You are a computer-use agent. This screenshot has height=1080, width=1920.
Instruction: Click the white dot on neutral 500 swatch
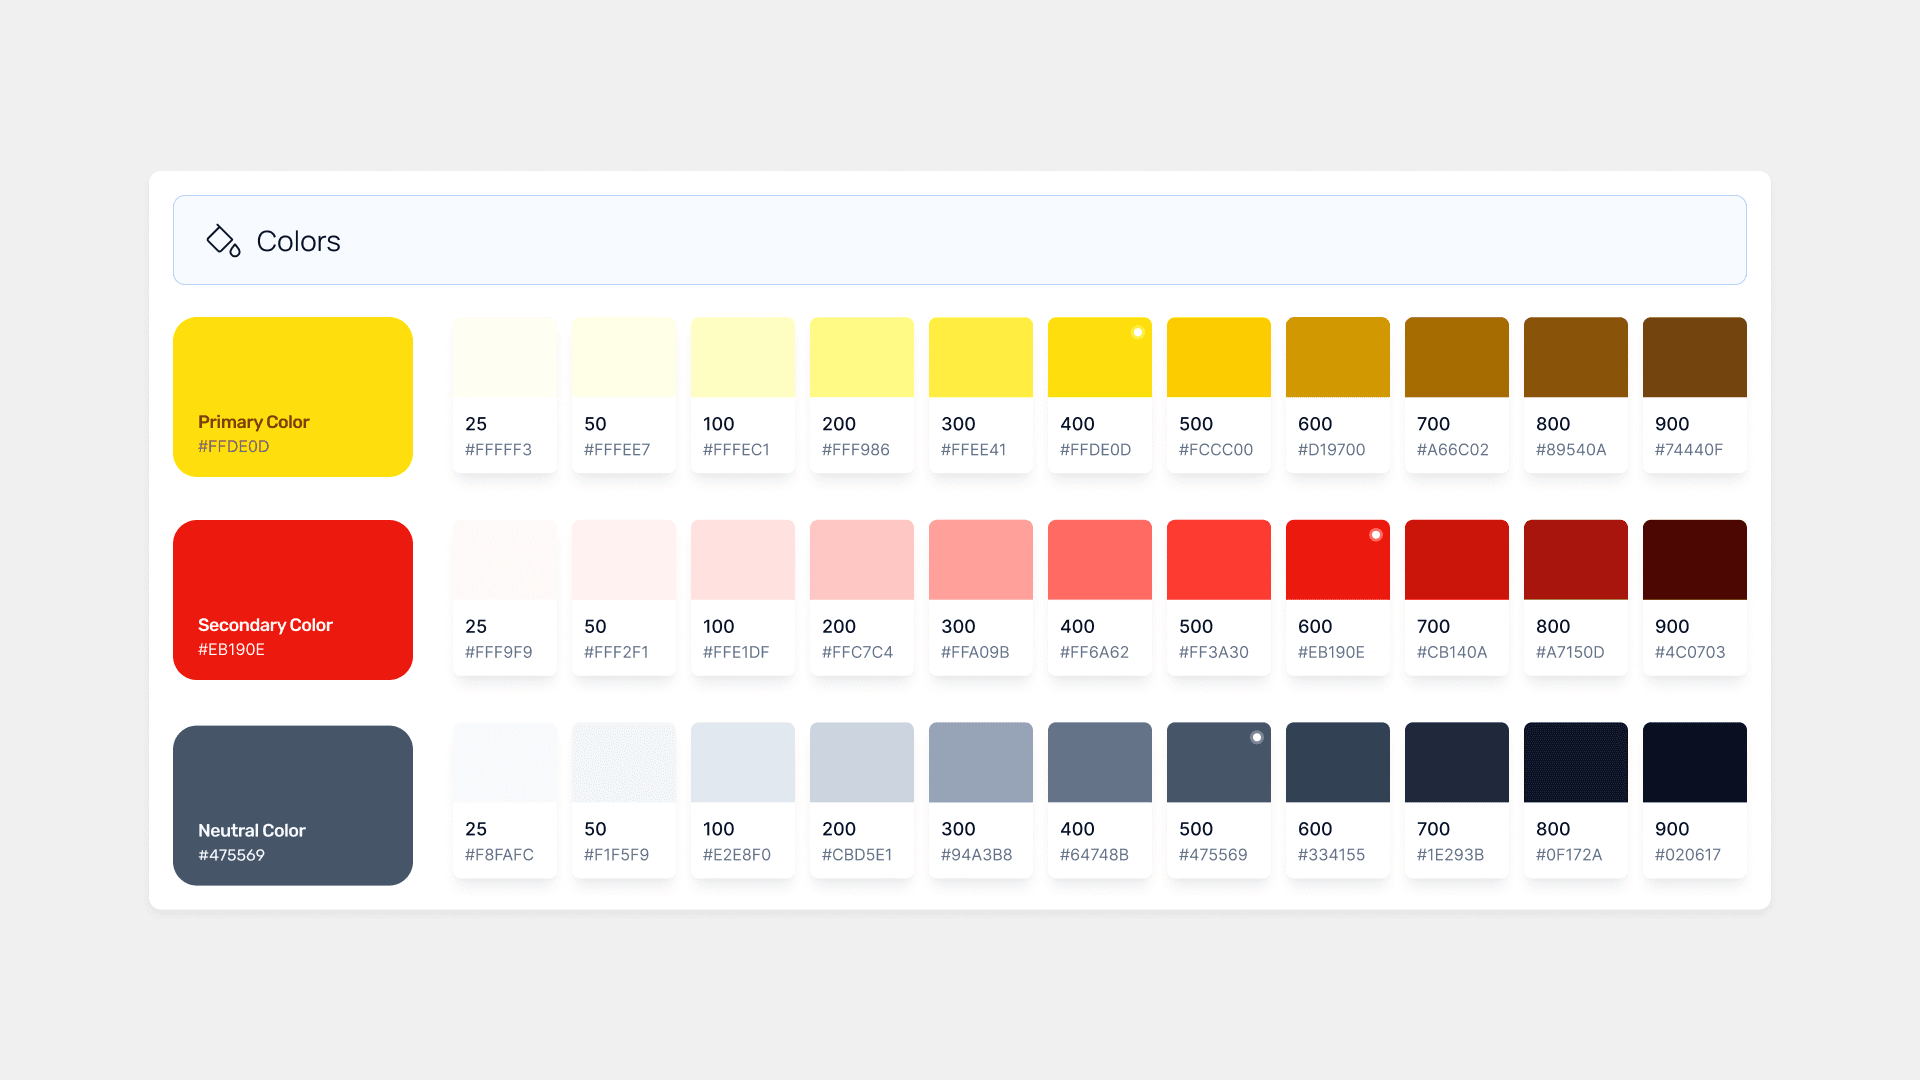(1257, 737)
